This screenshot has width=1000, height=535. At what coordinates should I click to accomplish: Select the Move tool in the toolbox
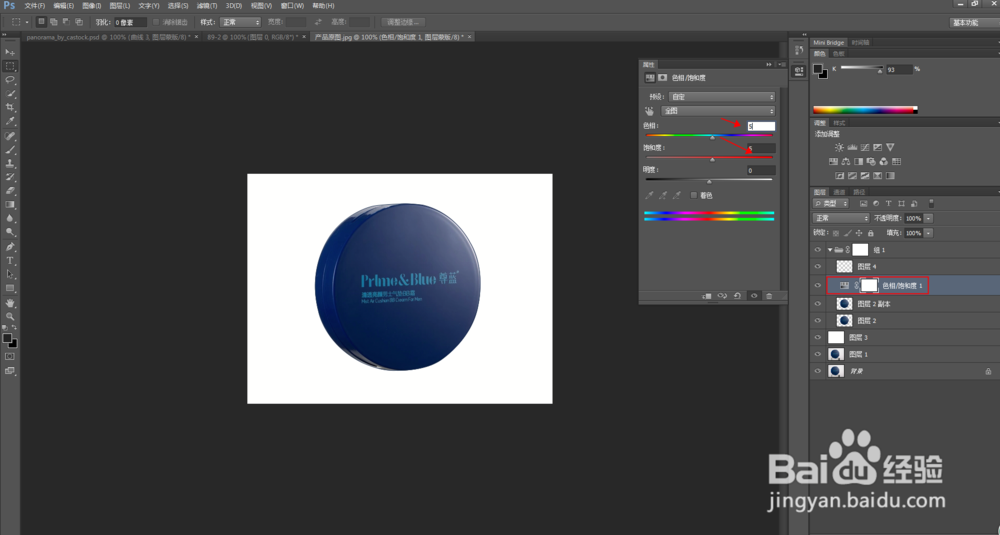pos(10,52)
